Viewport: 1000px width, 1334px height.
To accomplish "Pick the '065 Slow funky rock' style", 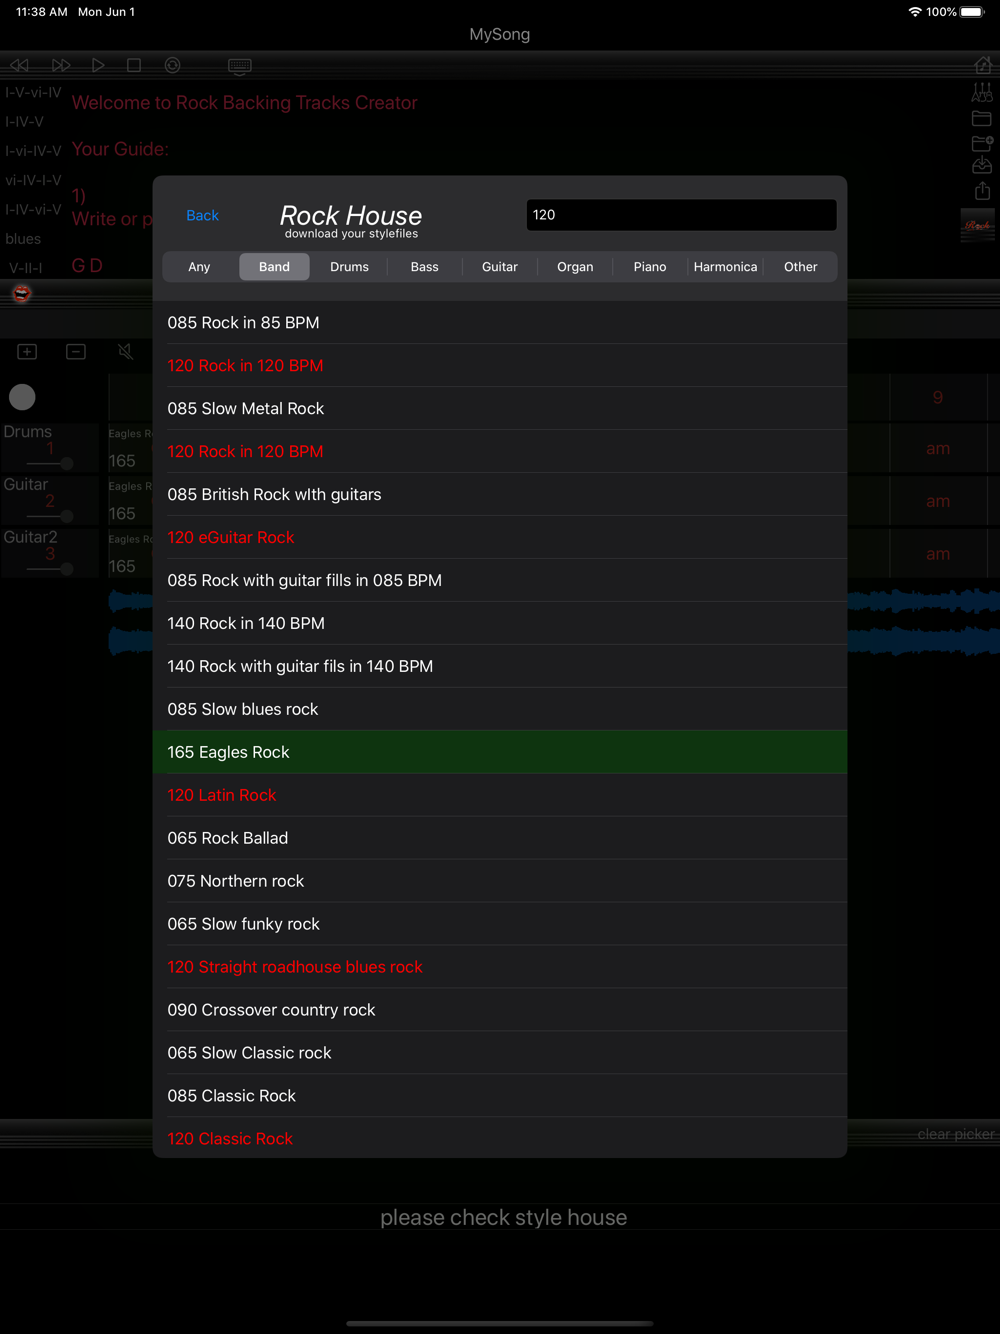I will [x=500, y=925].
